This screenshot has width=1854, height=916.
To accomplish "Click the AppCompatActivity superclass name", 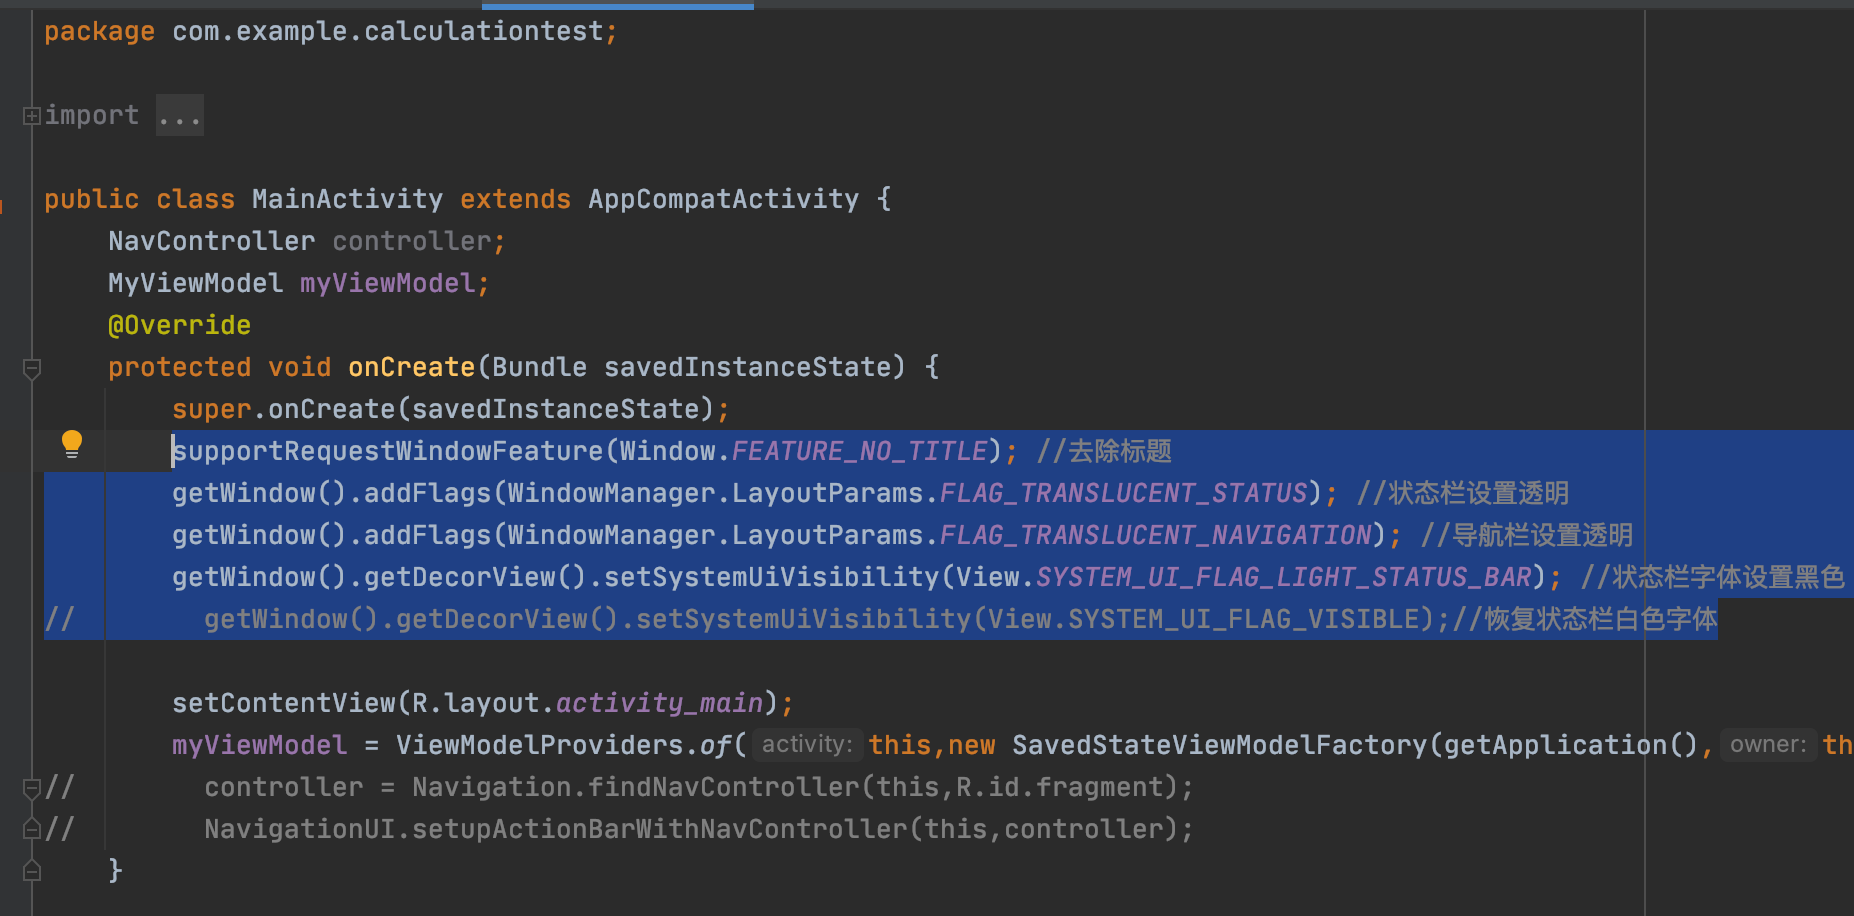I will click(x=723, y=199).
